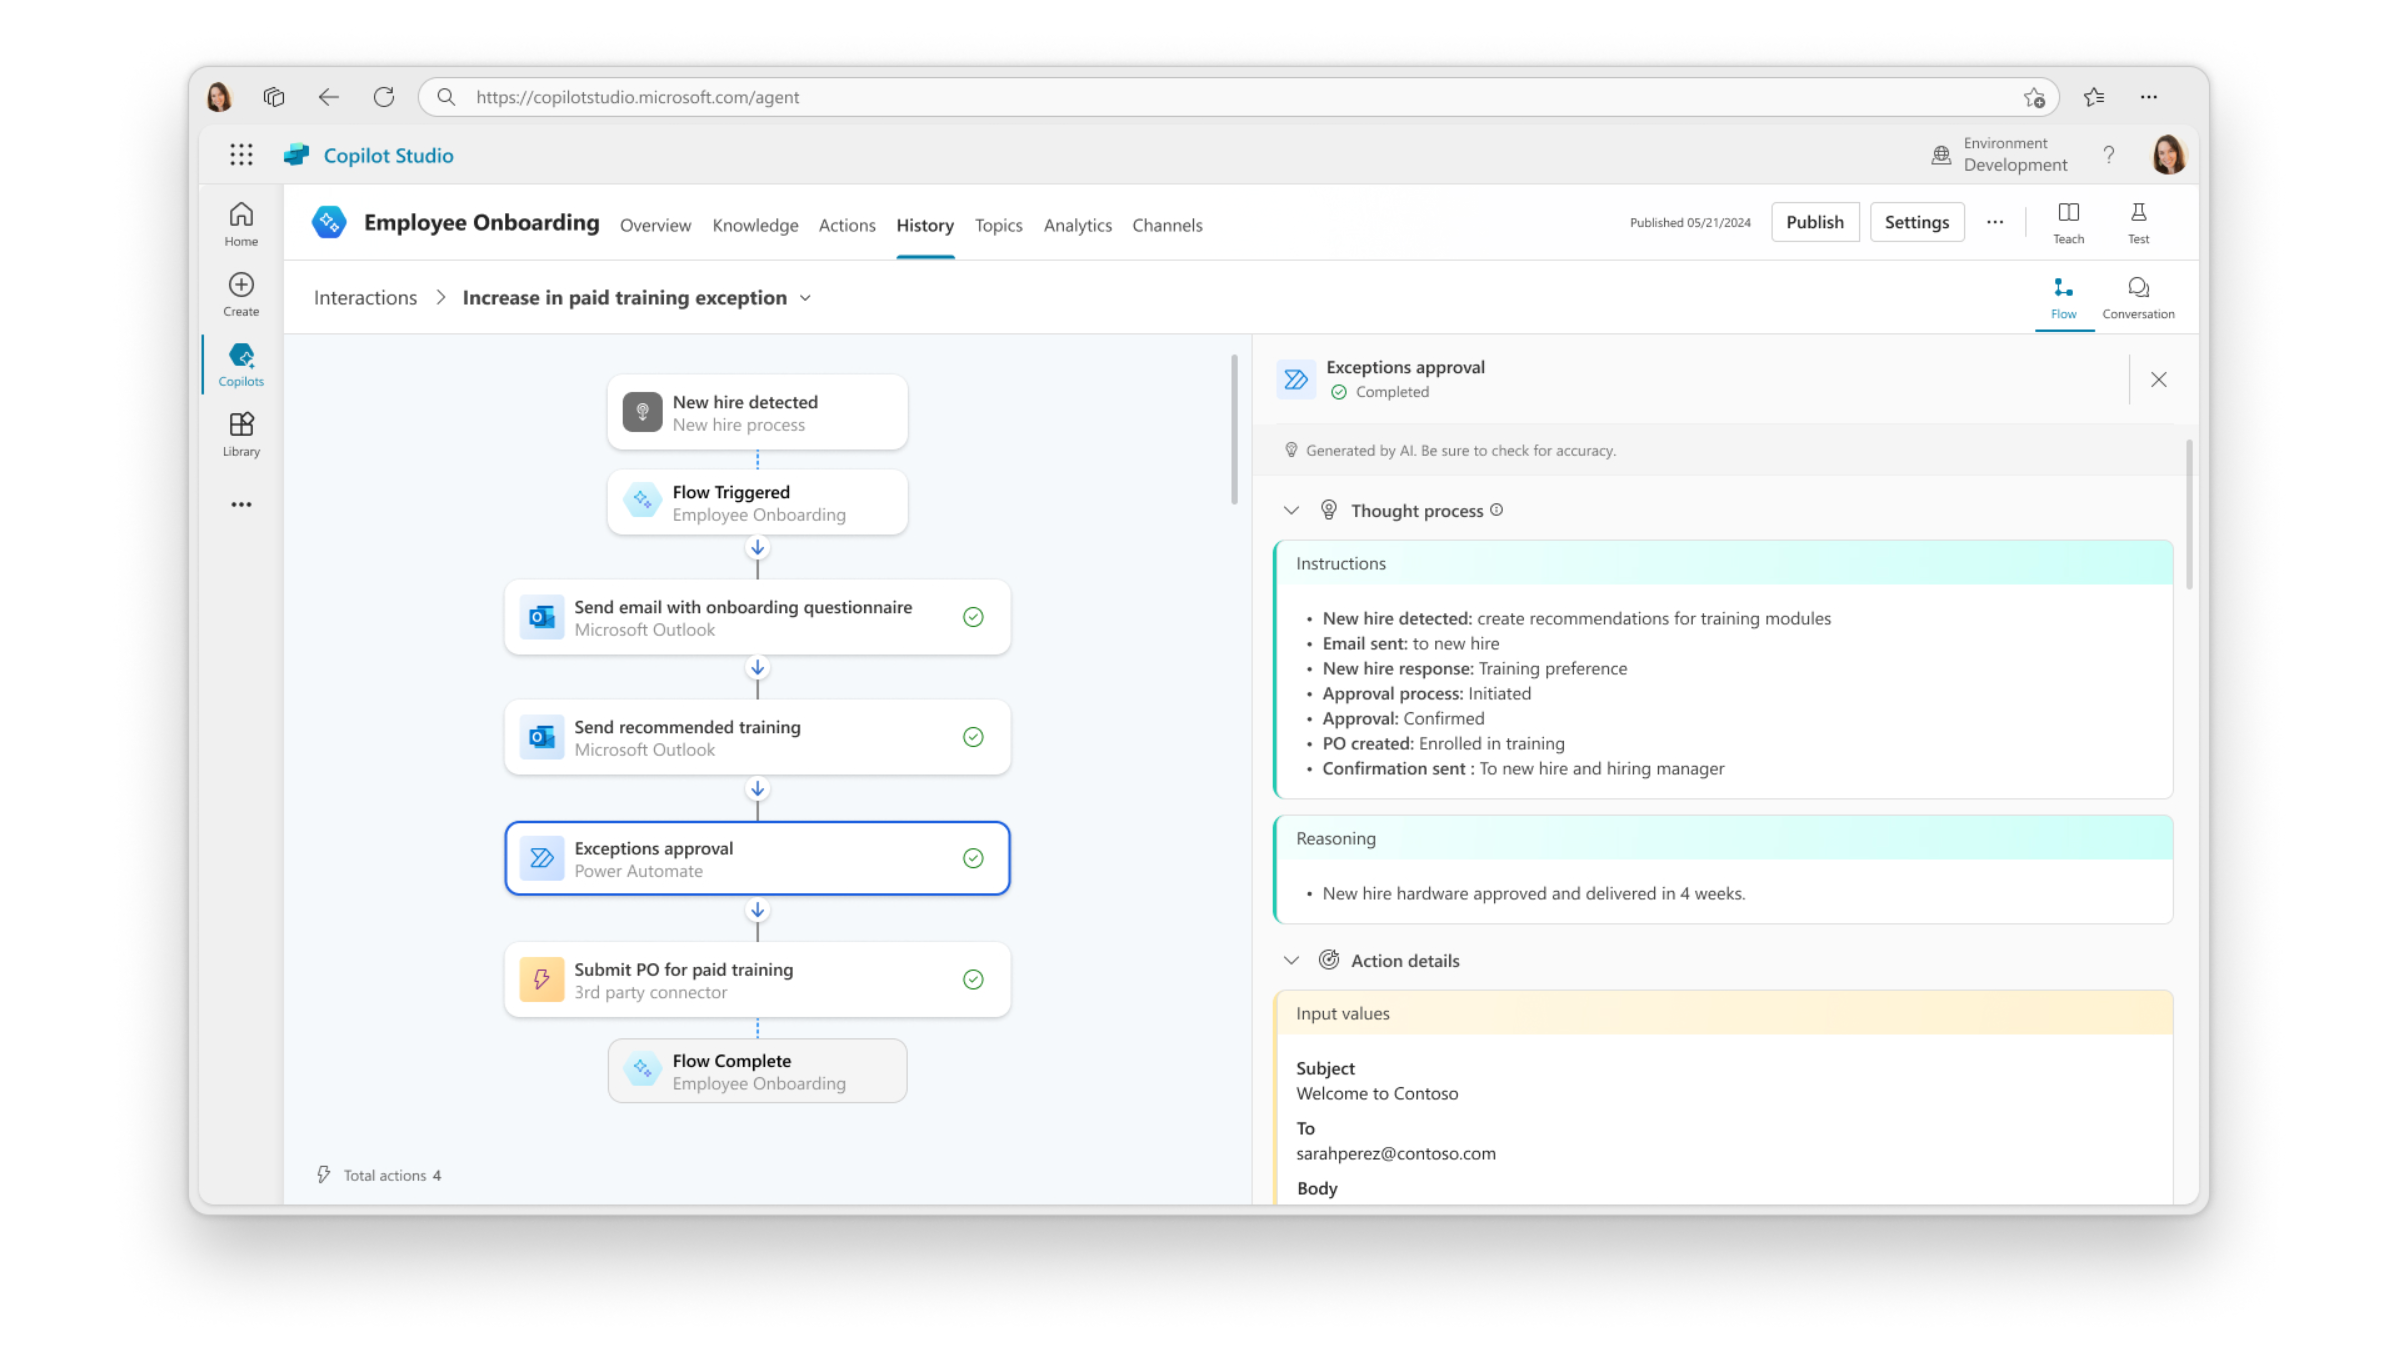Click the flow canvas vertical scrollbar
The image size is (2397, 1347).
[x=1234, y=430]
